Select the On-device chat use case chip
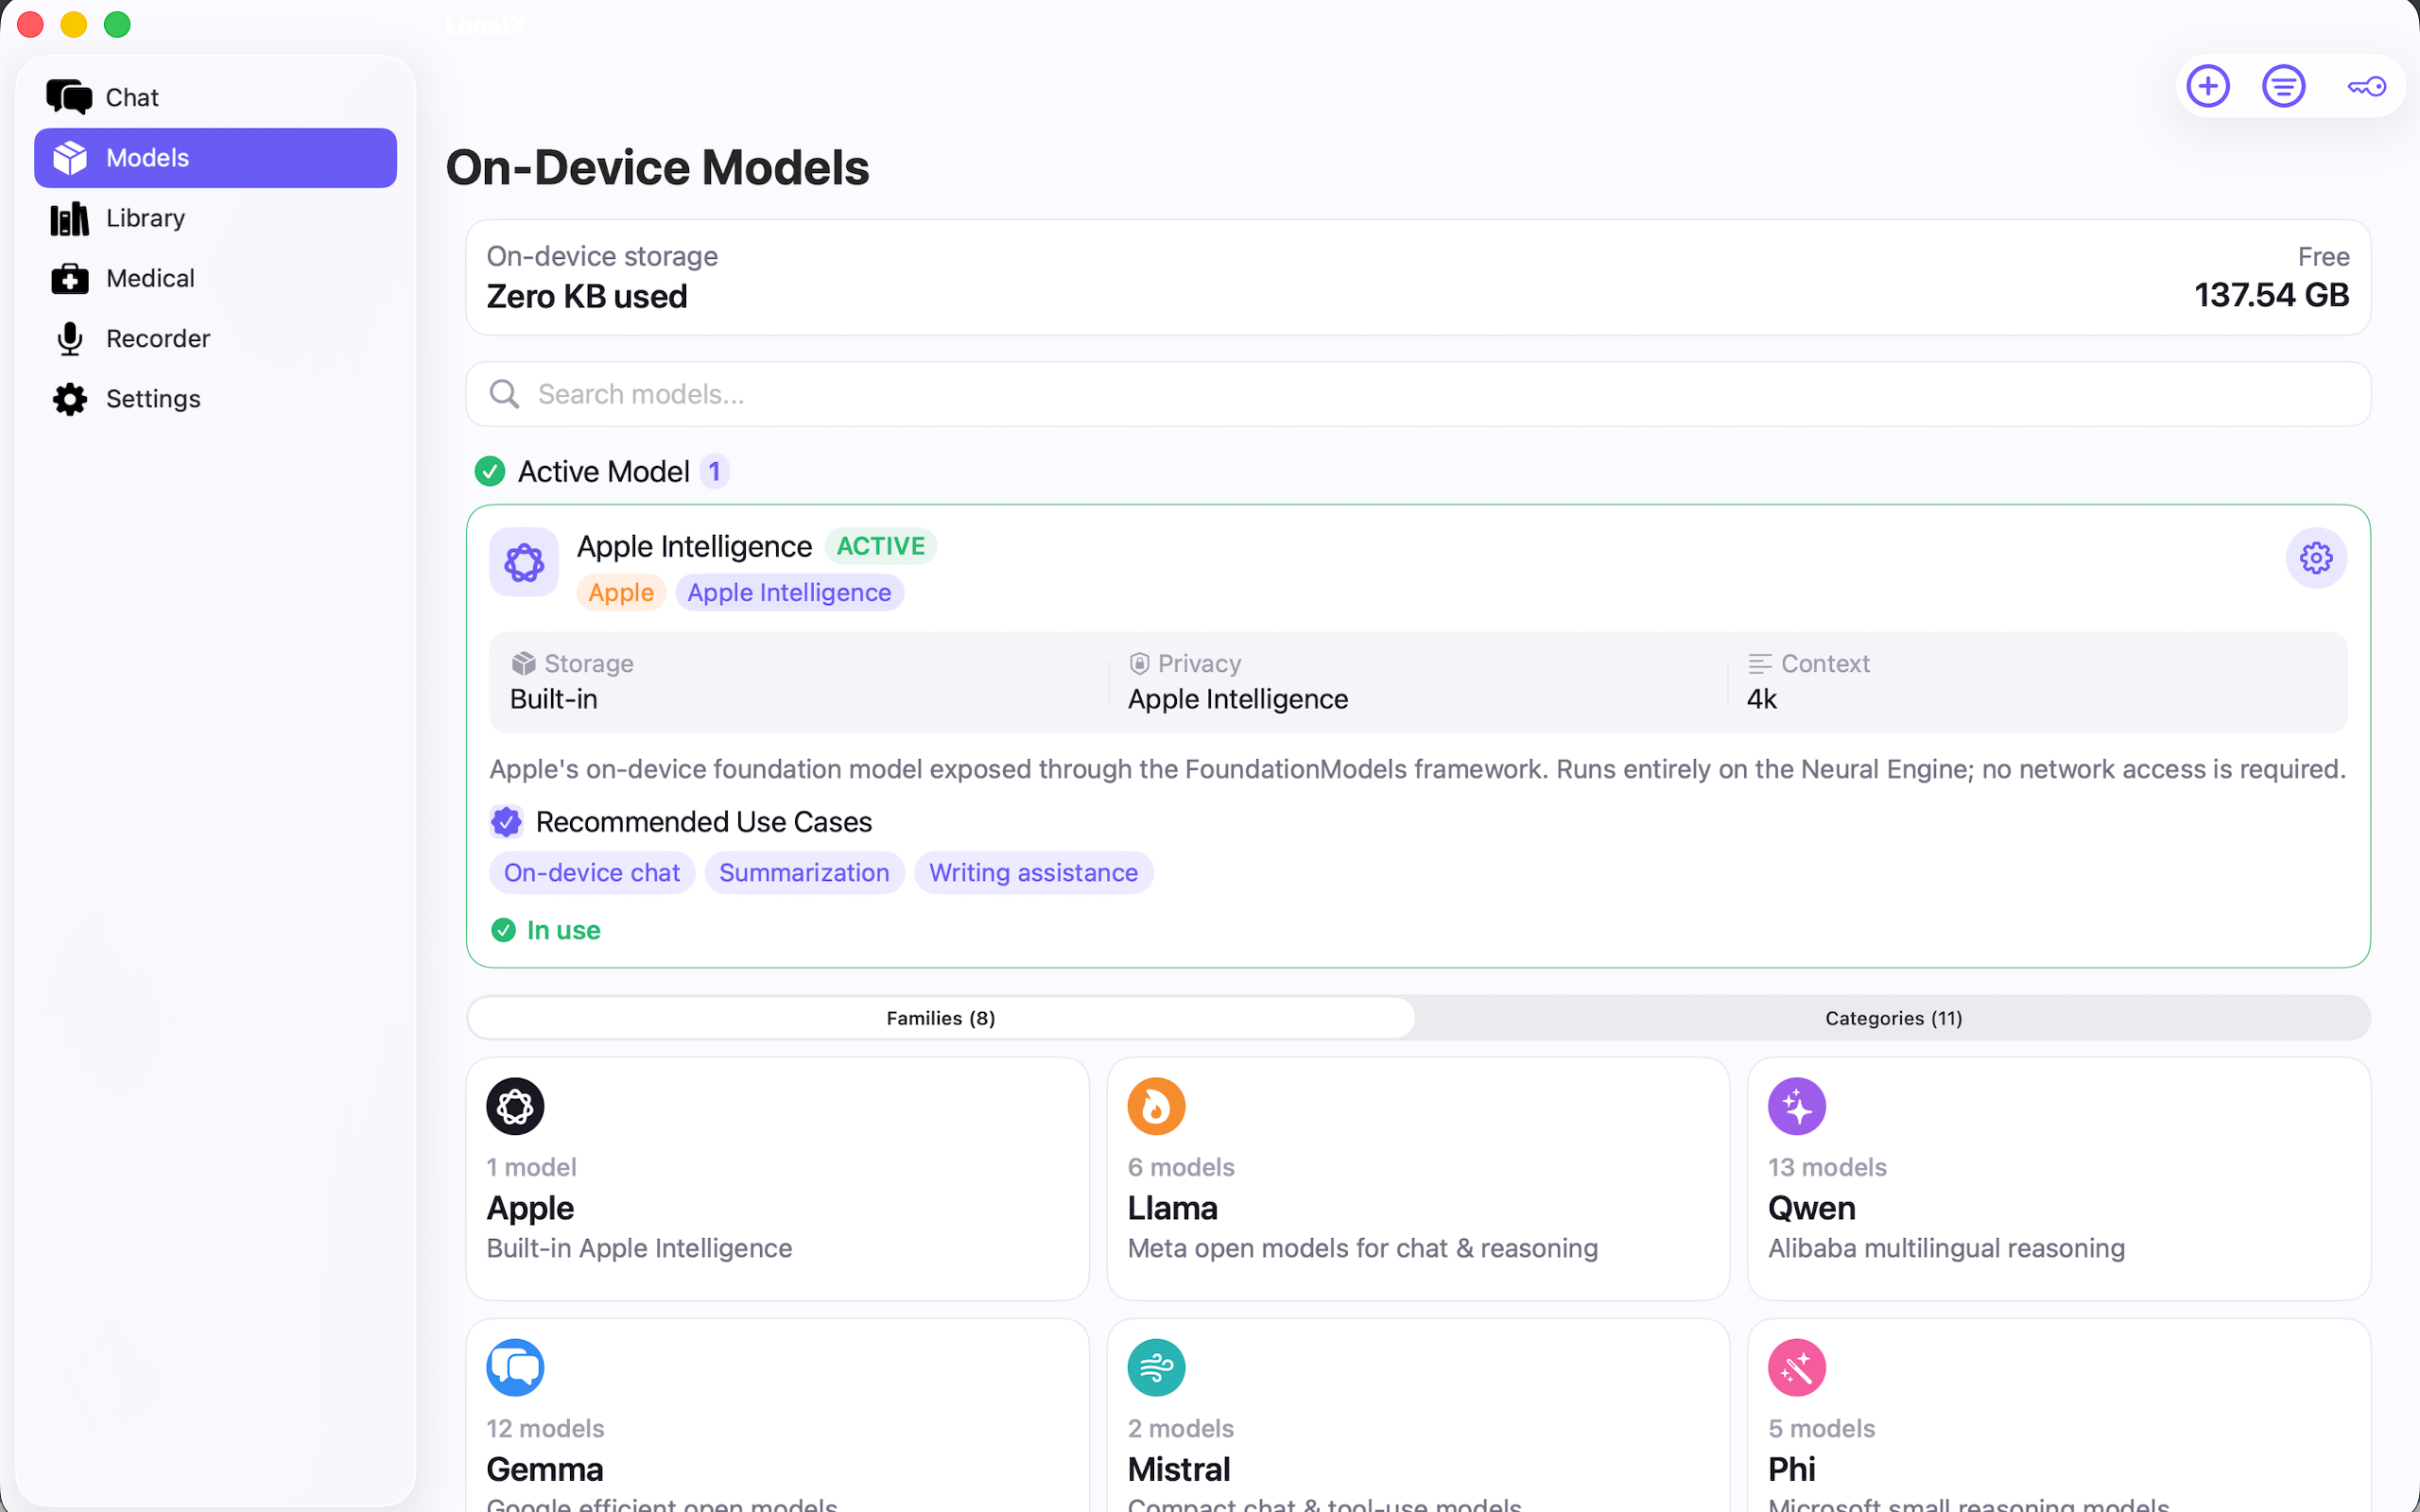This screenshot has width=2420, height=1512. click(592, 873)
